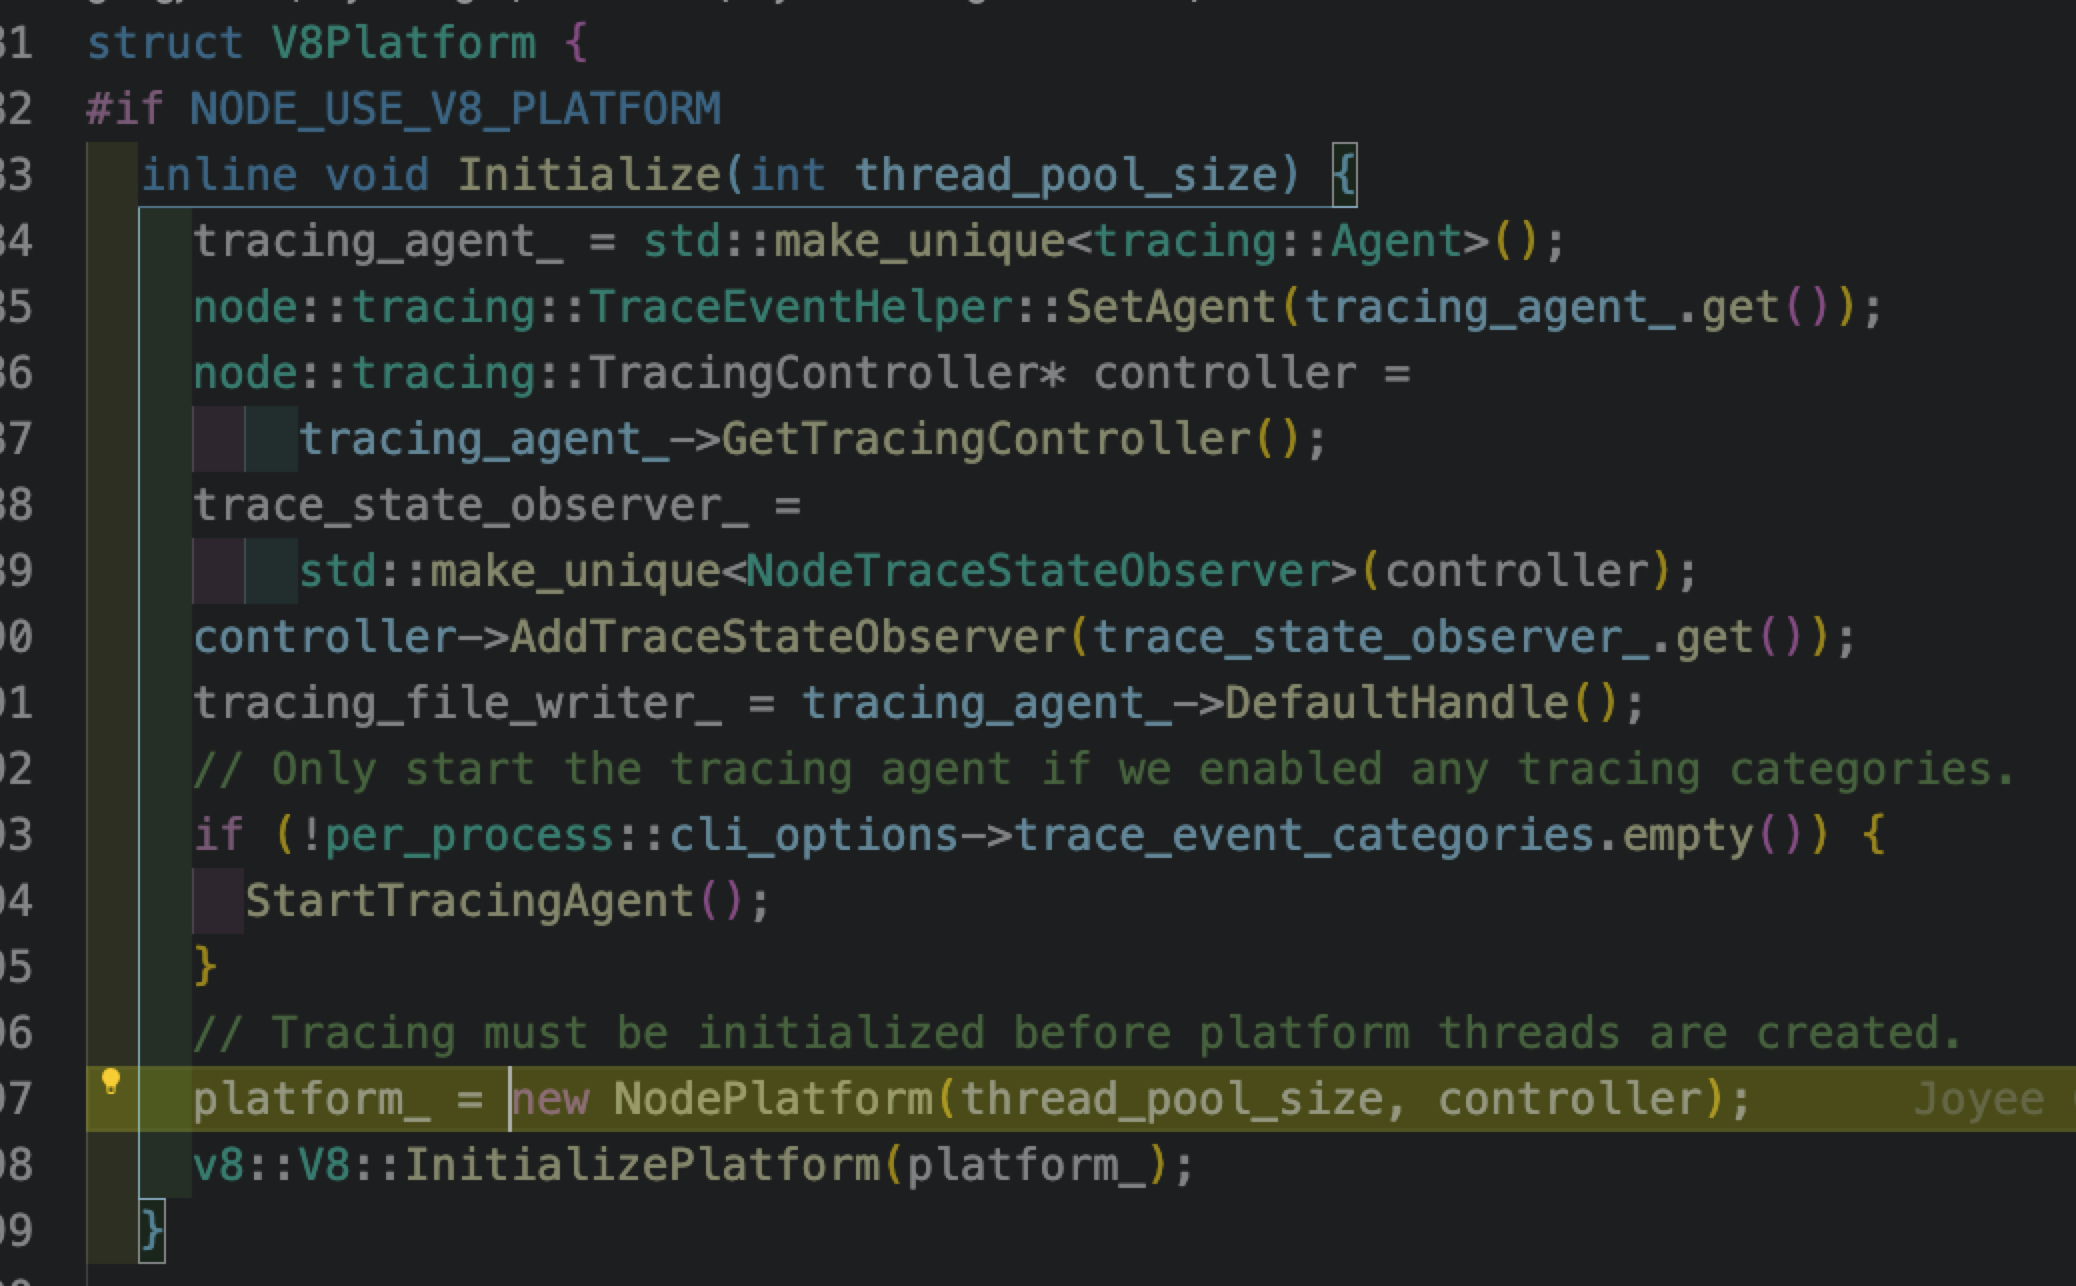The width and height of the screenshot is (2076, 1286).
Task: Click DefaultHandle method call
Action: click(x=1397, y=703)
